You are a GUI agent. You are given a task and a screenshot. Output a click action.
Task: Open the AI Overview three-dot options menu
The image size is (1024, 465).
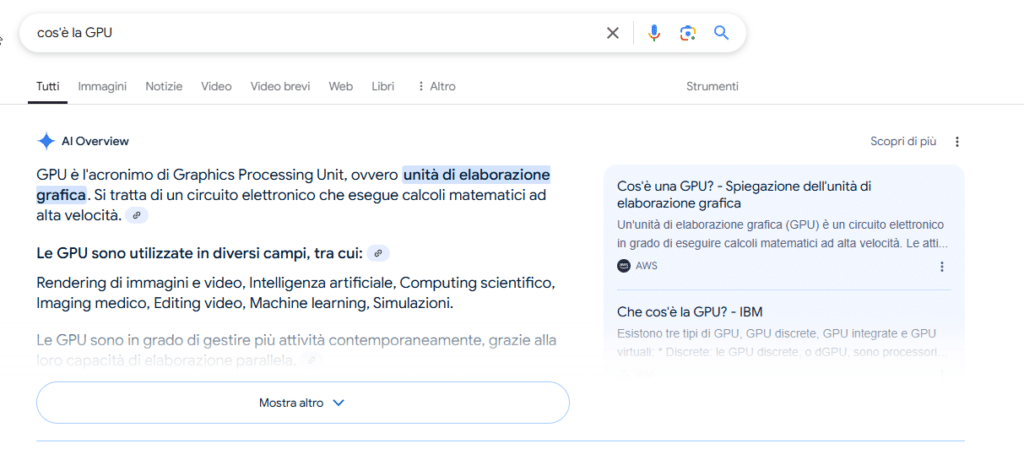coord(957,142)
